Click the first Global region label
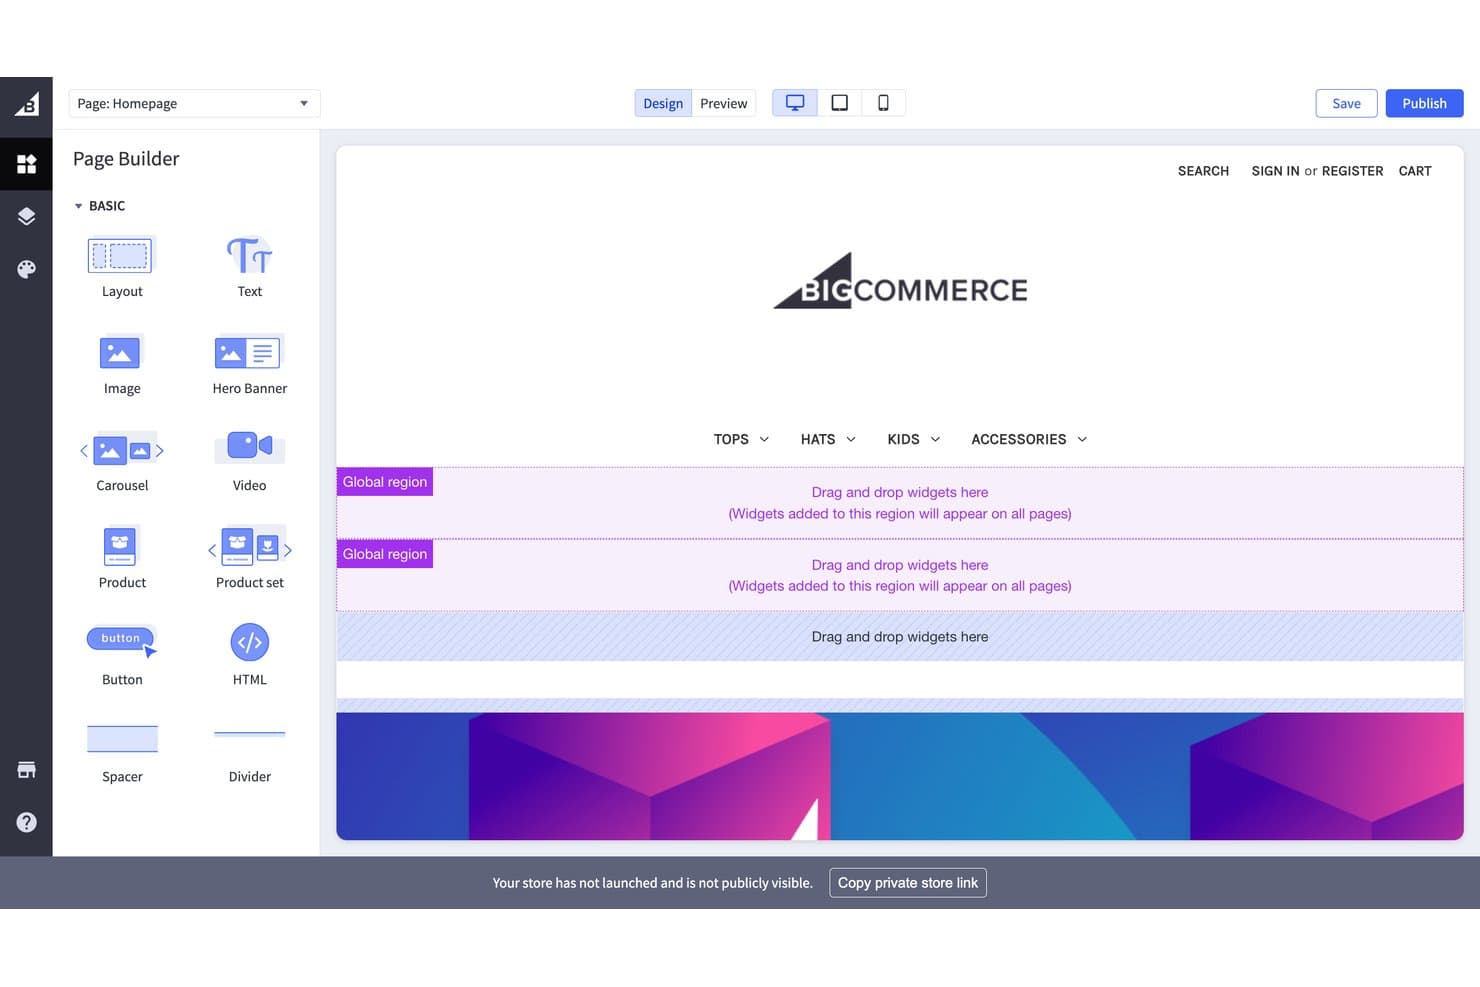The height and width of the screenshot is (987, 1480). 385,482
